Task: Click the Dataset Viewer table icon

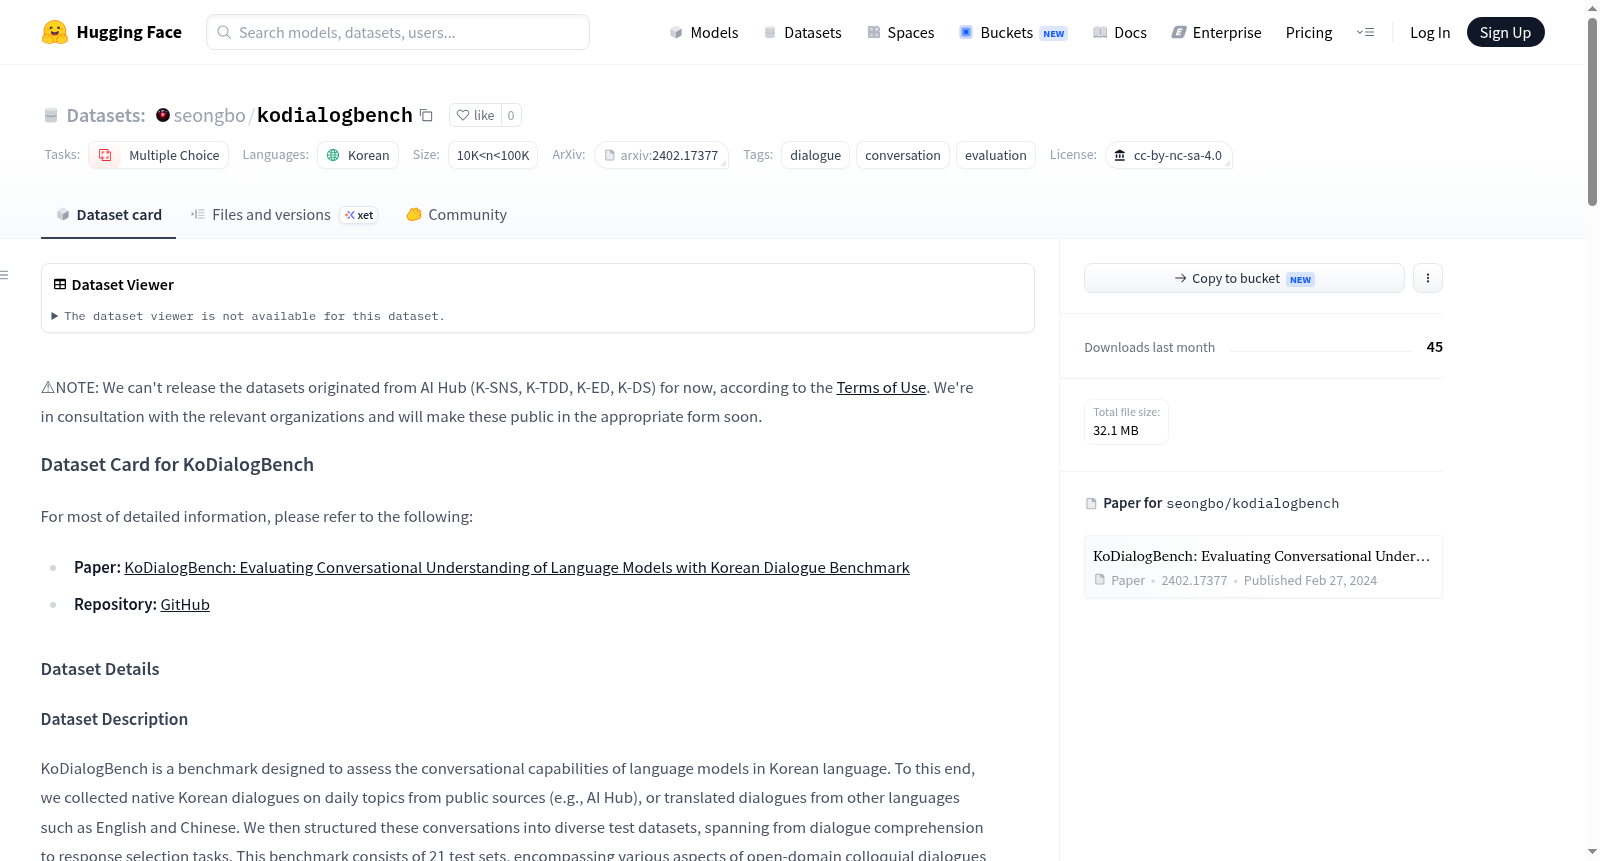Action: point(60,285)
